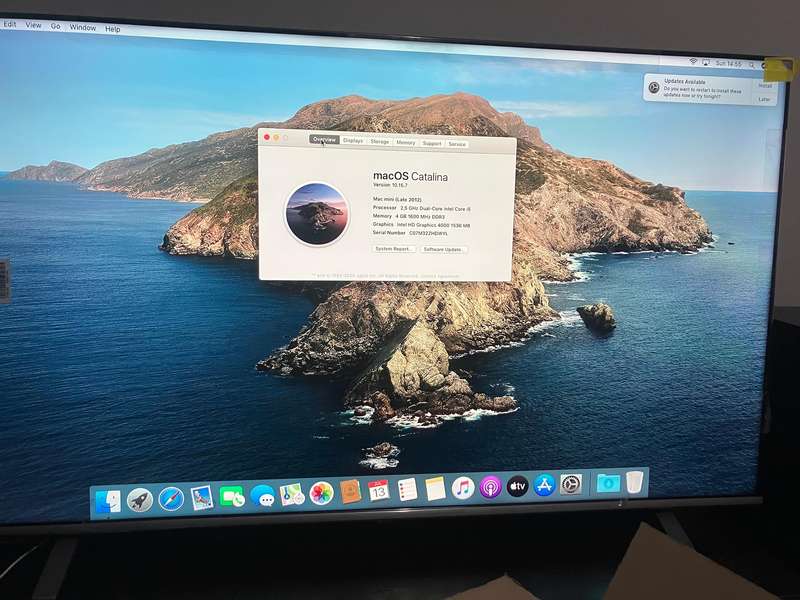Click the Wi-Fi status menu icon

tap(693, 61)
